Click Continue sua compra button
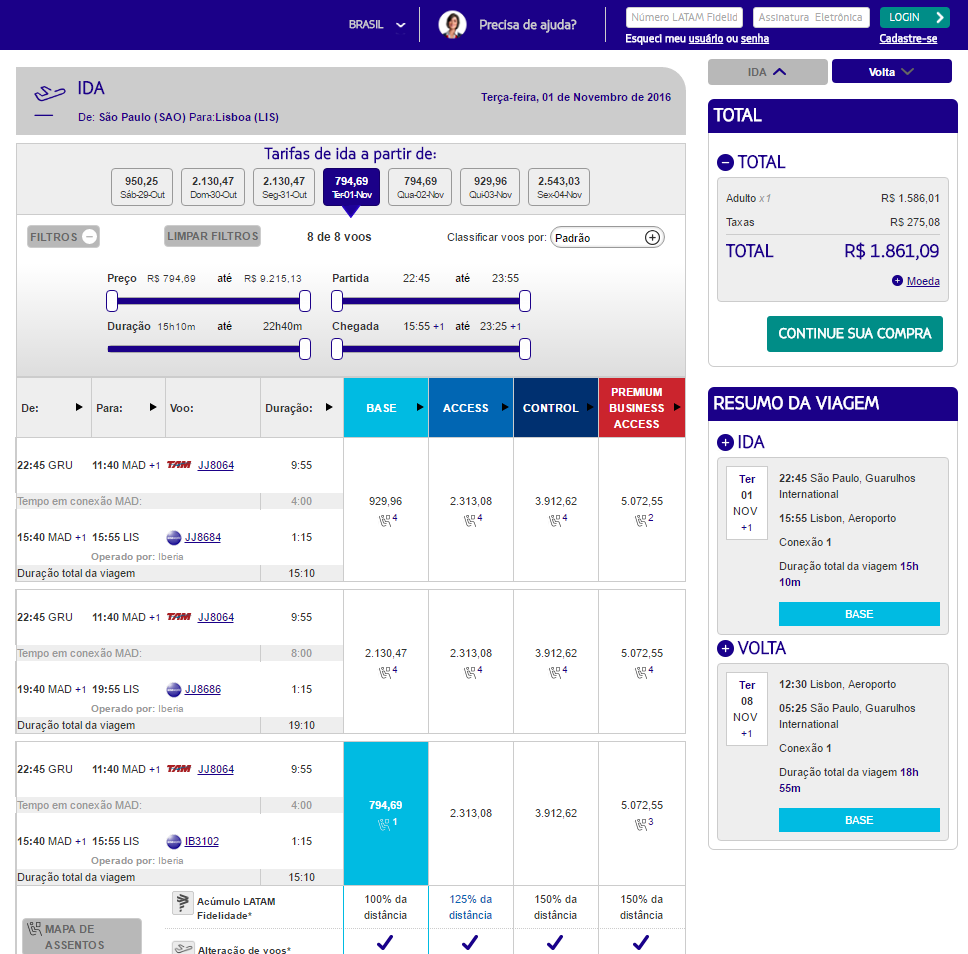 (x=854, y=334)
